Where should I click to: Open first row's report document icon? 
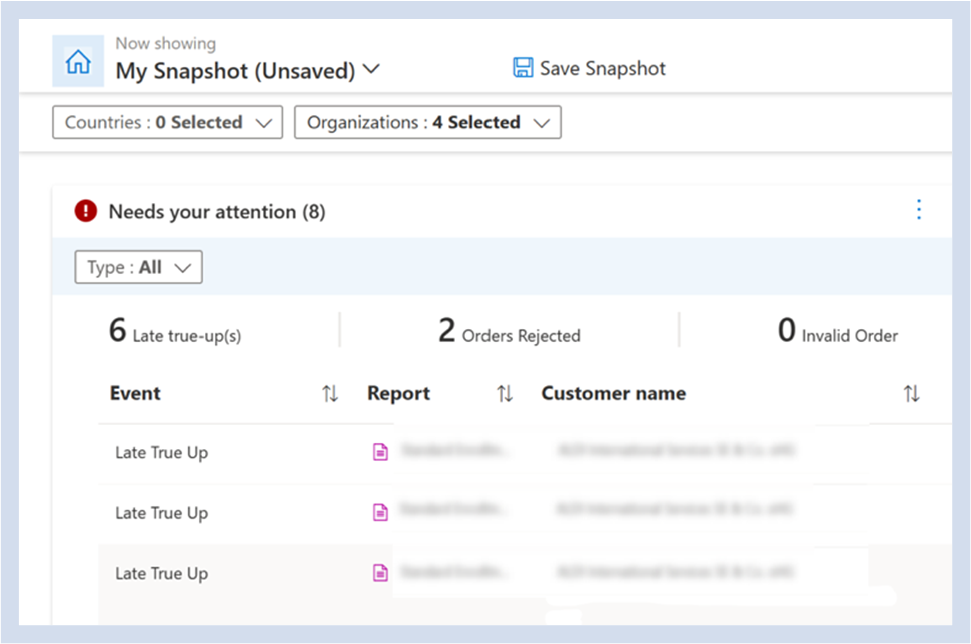[380, 452]
